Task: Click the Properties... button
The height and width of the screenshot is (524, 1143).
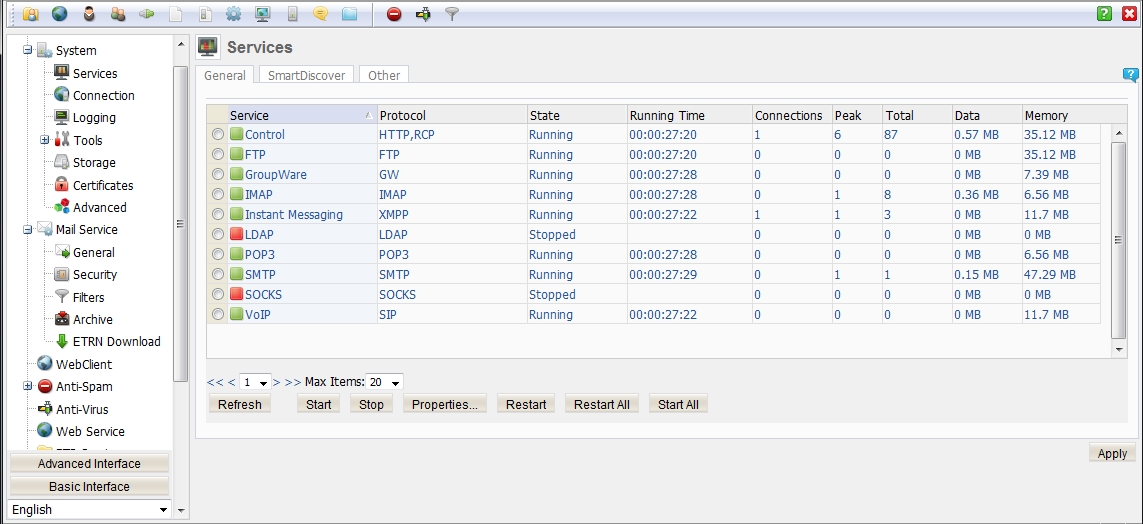Action: [444, 405]
